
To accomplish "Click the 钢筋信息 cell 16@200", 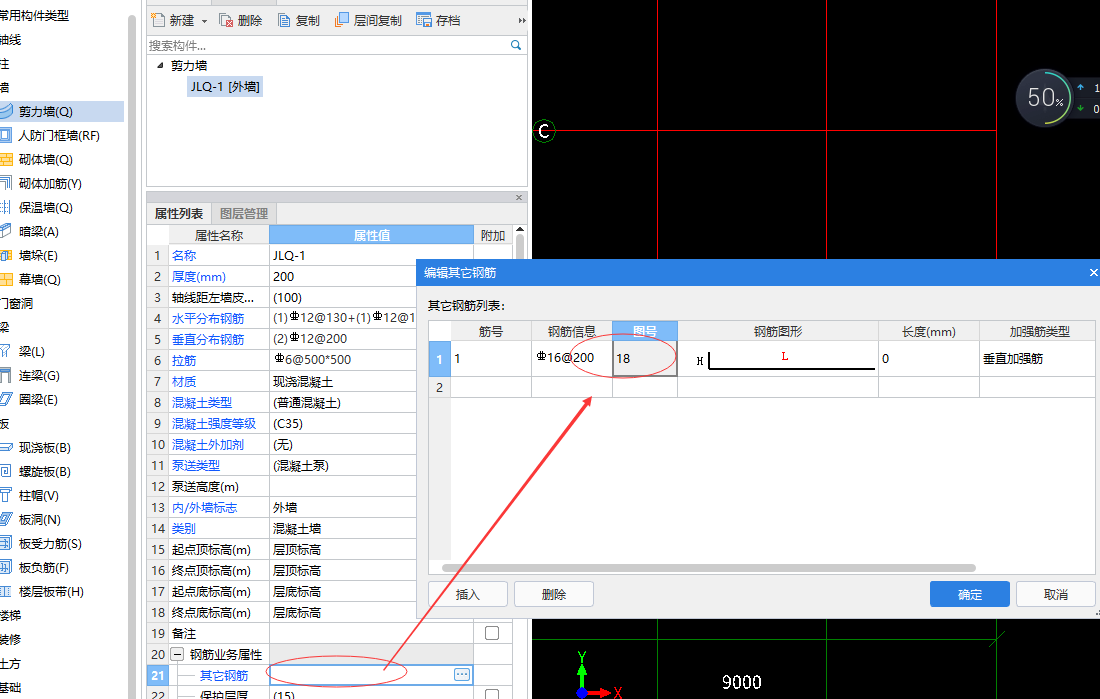I will click(x=572, y=359).
